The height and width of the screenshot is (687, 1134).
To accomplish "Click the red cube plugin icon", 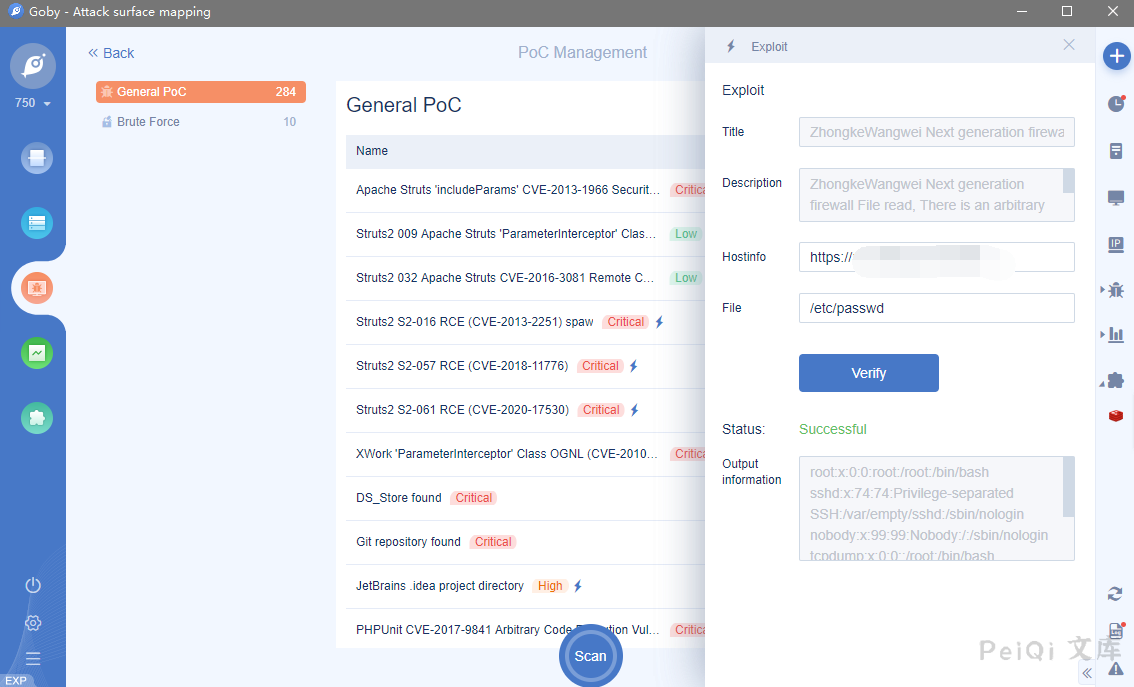I will point(1116,415).
